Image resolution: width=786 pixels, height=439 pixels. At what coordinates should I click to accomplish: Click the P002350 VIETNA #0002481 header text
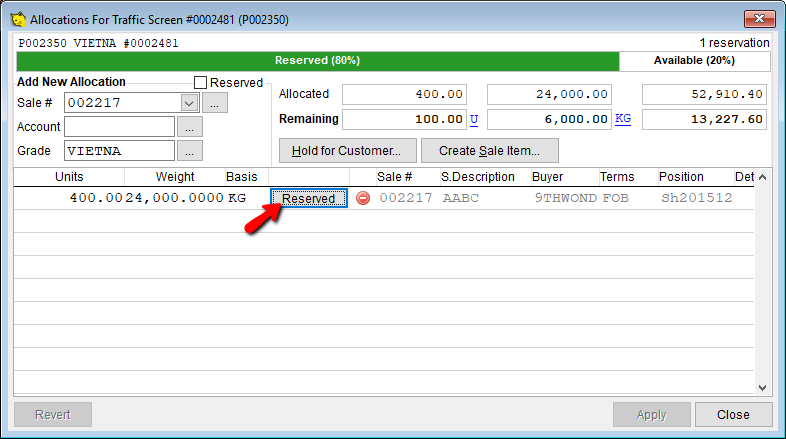pyautogui.click(x=98, y=43)
